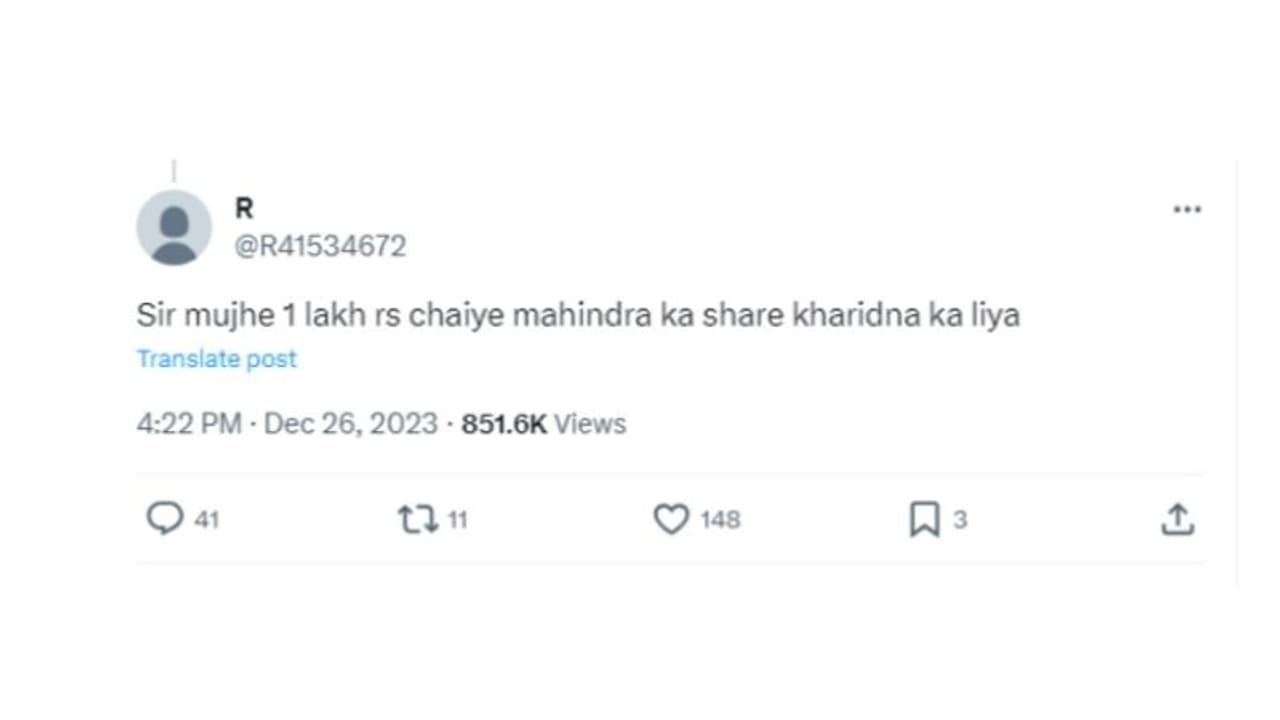Open profile via display name R

244,208
